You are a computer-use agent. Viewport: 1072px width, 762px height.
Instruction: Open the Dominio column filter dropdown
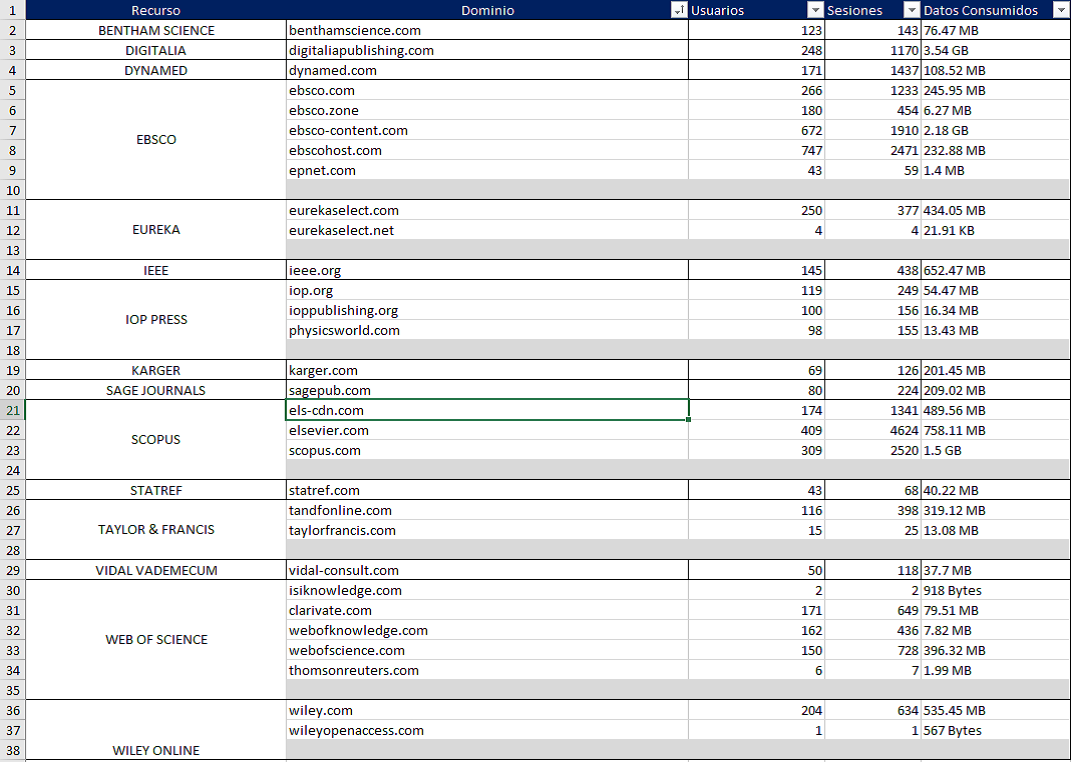pos(679,10)
